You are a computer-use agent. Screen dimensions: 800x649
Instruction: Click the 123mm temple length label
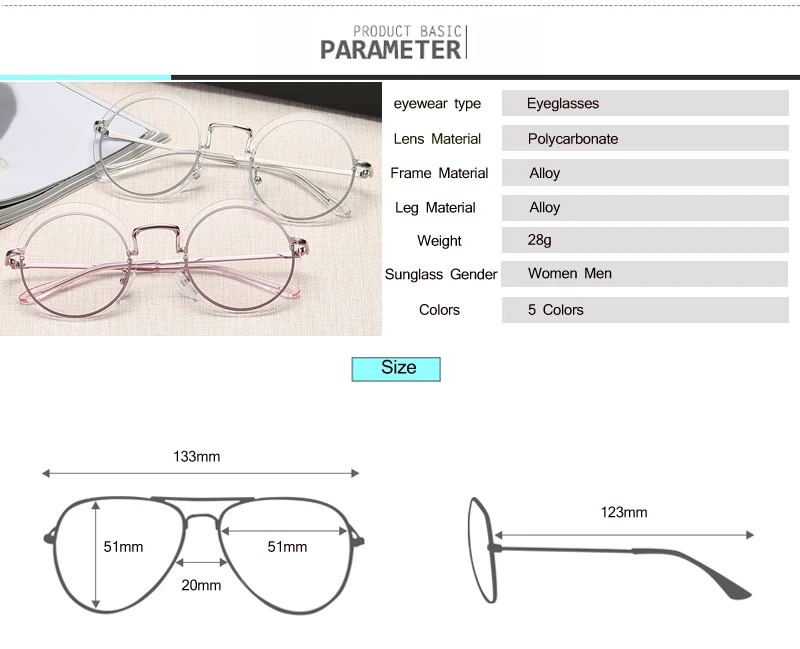click(x=624, y=512)
